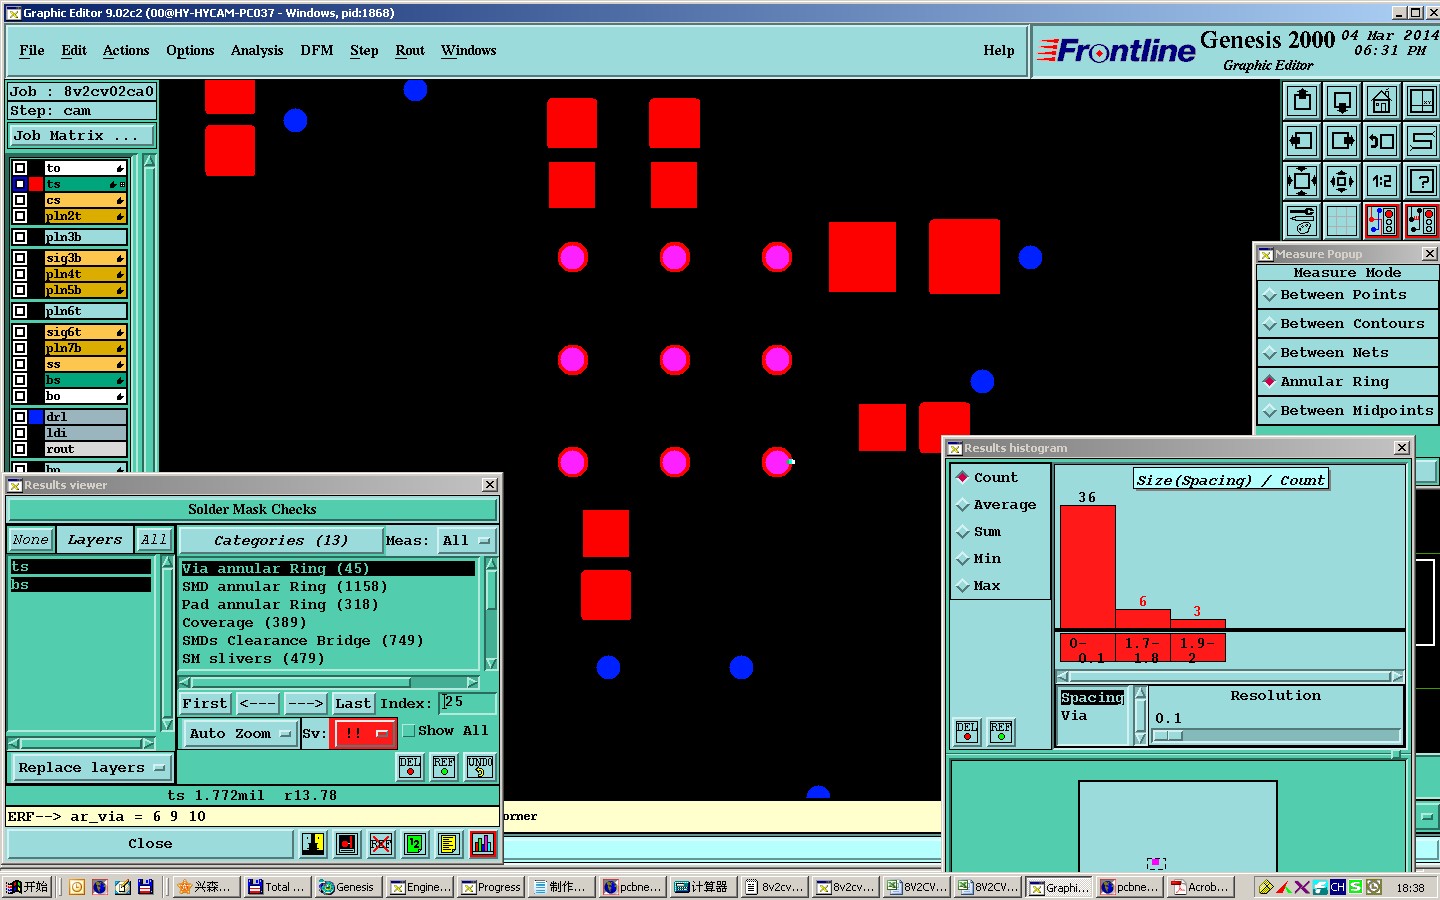Click the histogram bar chart icon
The width and height of the screenshot is (1440, 900).
pos(483,844)
